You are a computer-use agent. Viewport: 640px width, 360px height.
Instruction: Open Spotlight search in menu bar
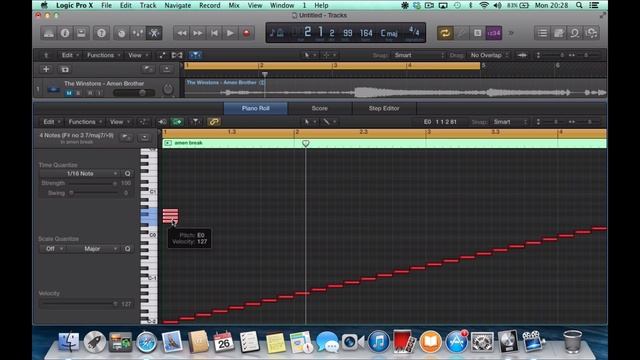pos(579,5)
